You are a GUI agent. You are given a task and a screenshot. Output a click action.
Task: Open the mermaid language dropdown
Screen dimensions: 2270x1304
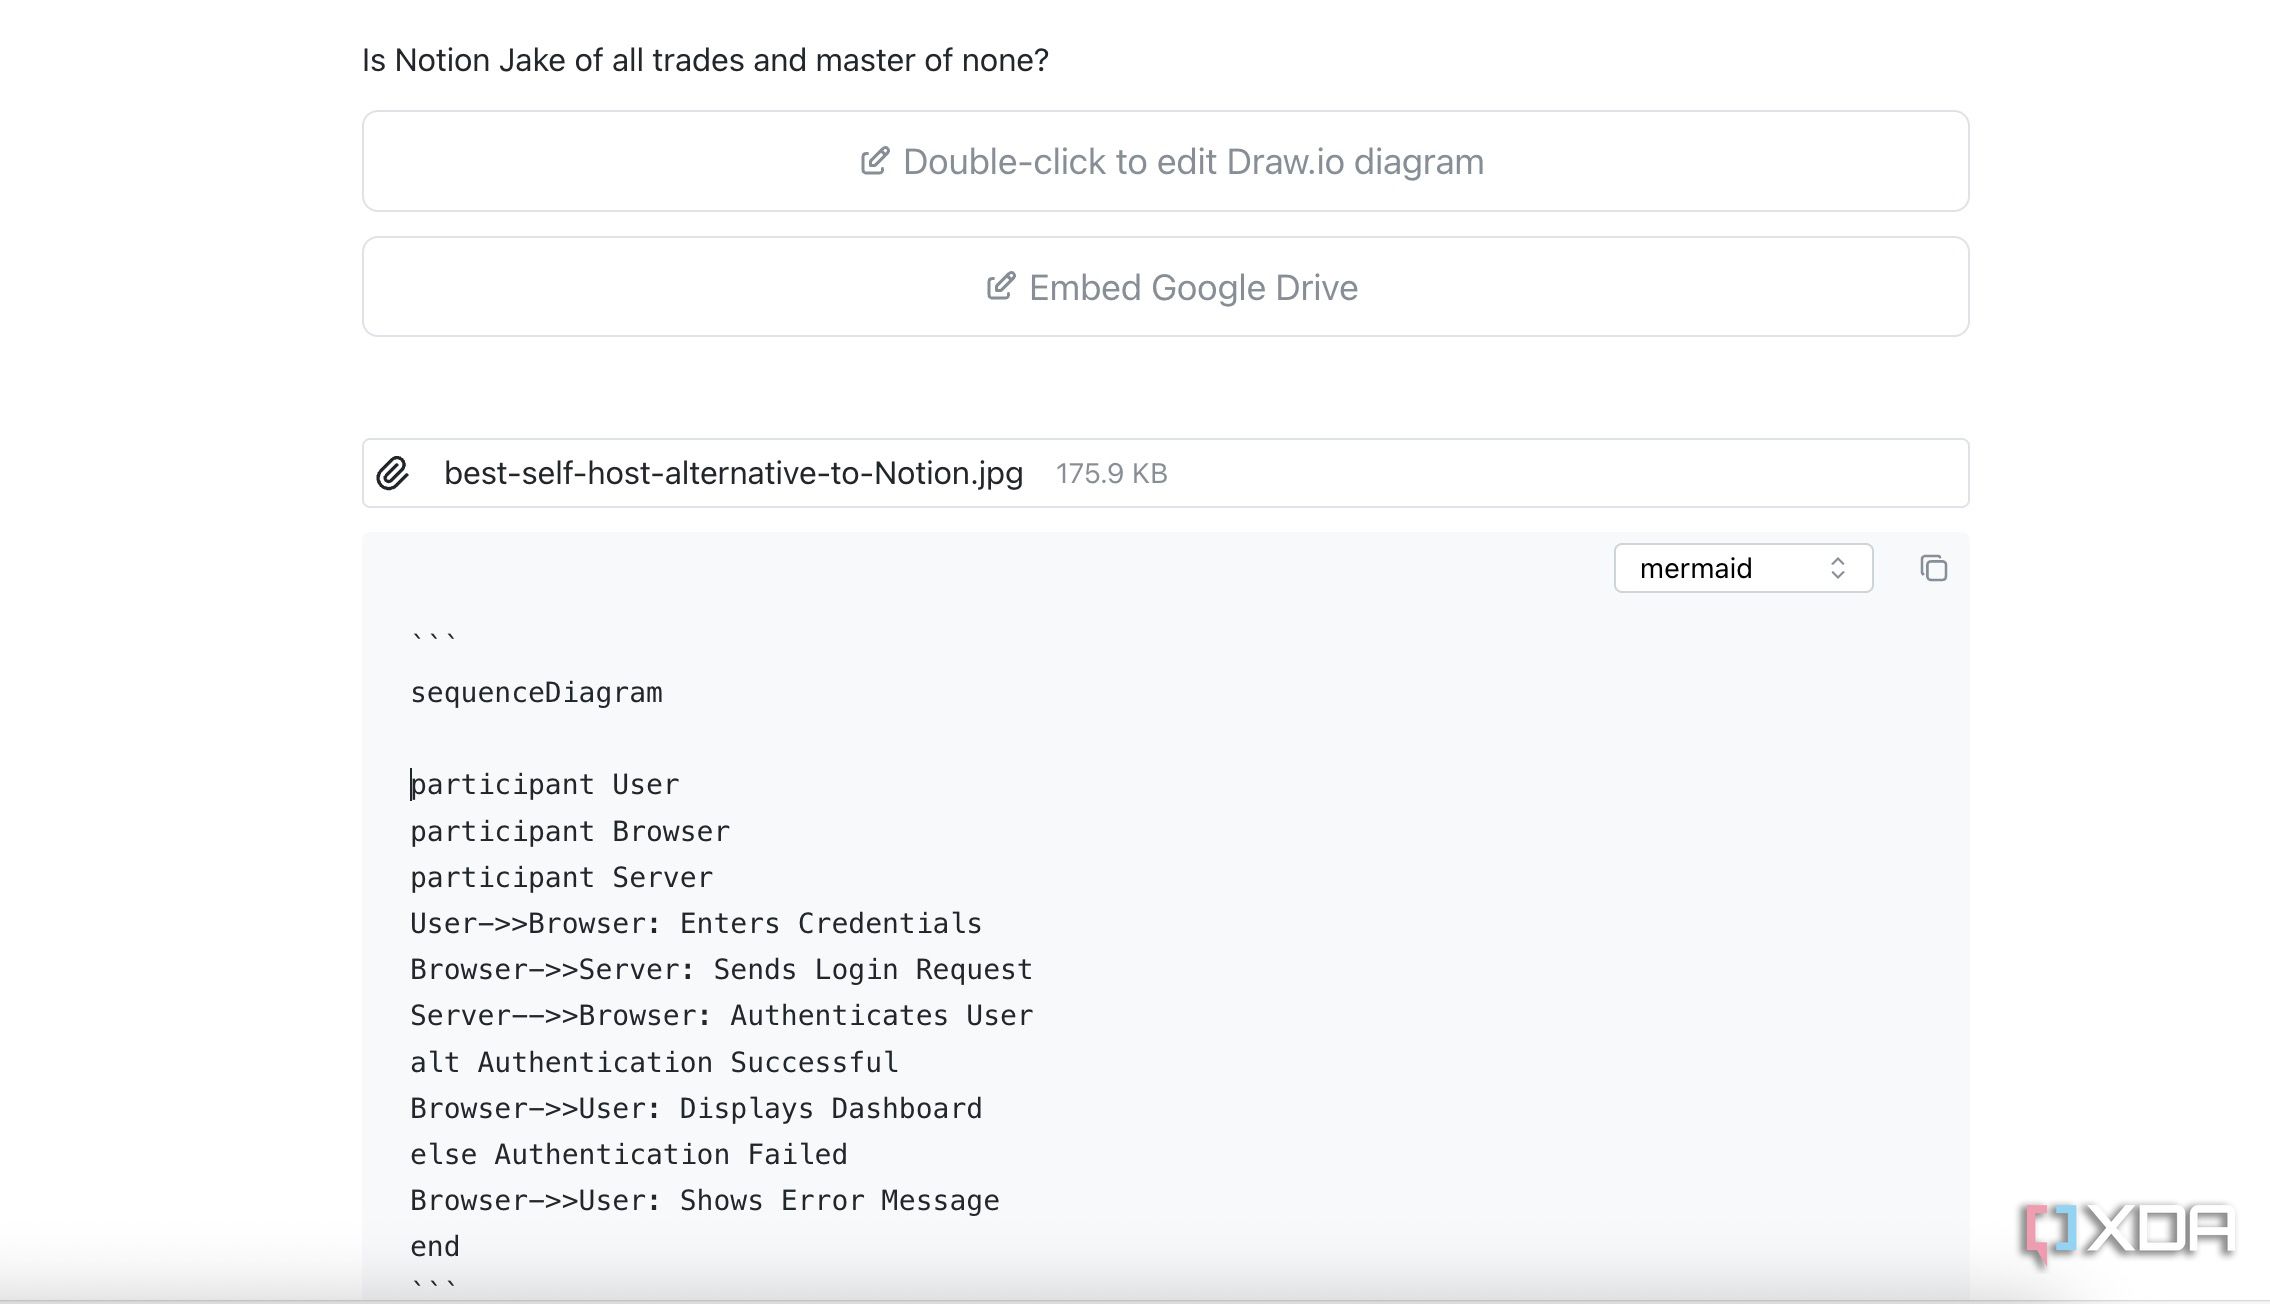[1743, 568]
